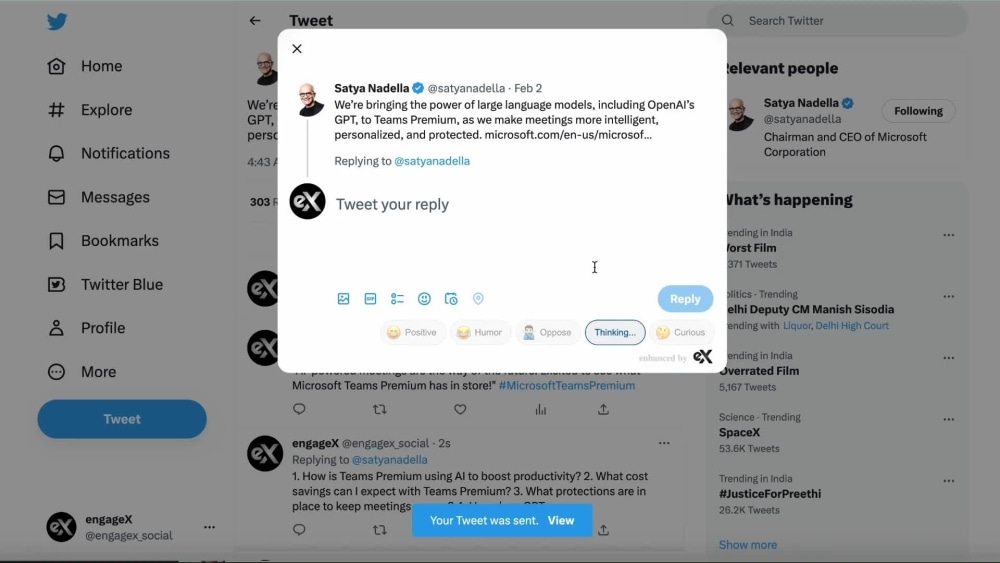
Task: Open the emoji picker
Action: click(x=424, y=298)
